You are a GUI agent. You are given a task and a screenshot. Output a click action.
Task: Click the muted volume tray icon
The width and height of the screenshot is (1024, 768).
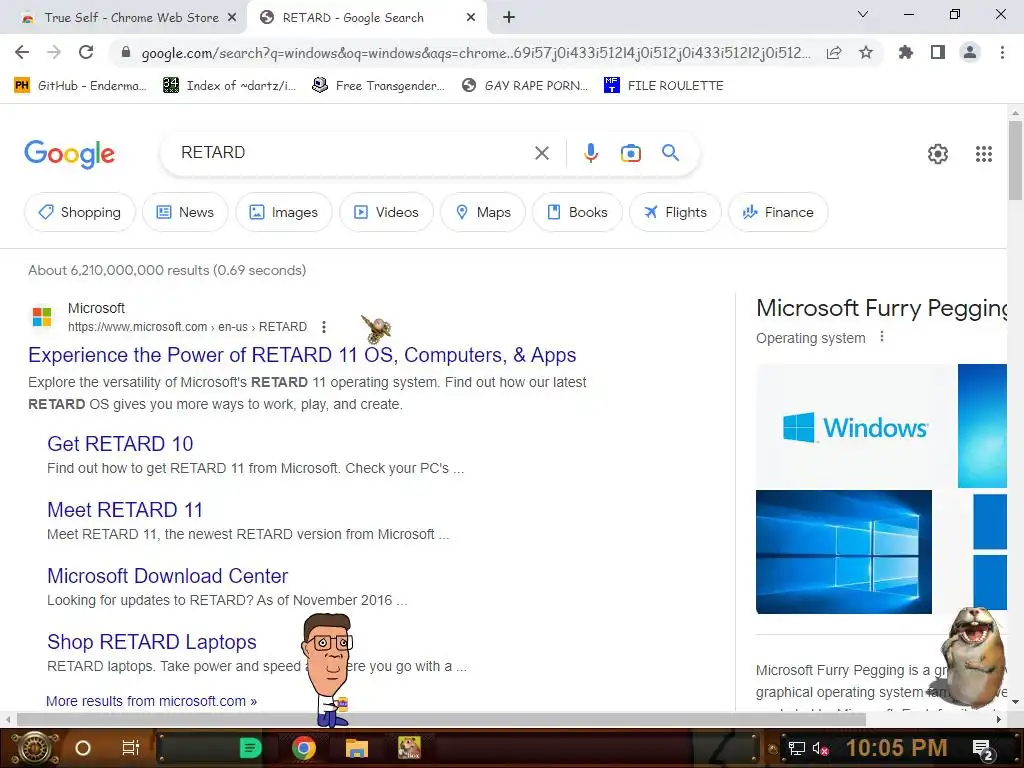tap(821, 748)
